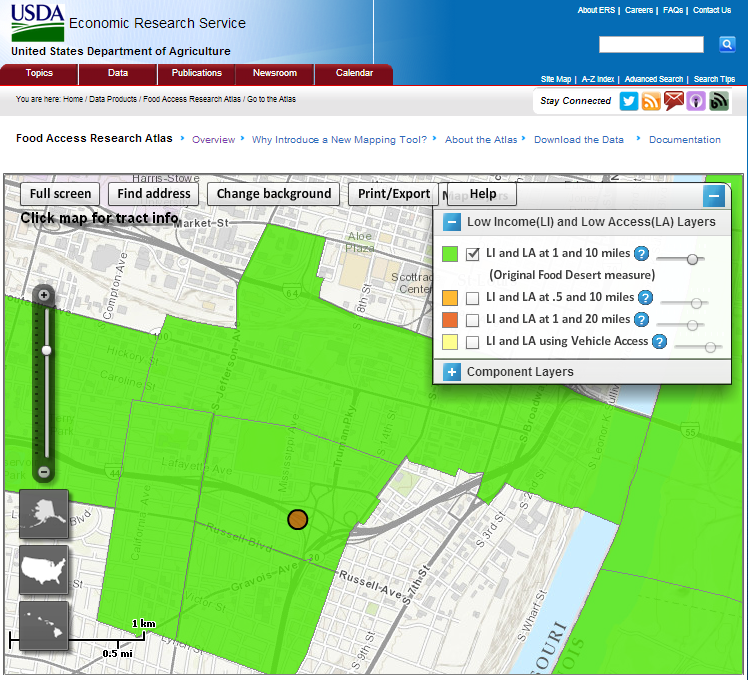Viewport: 748px width, 680px height.
Task: Enable LI and LA using Vehicle Access layer
Action: (x=472, y=342)
